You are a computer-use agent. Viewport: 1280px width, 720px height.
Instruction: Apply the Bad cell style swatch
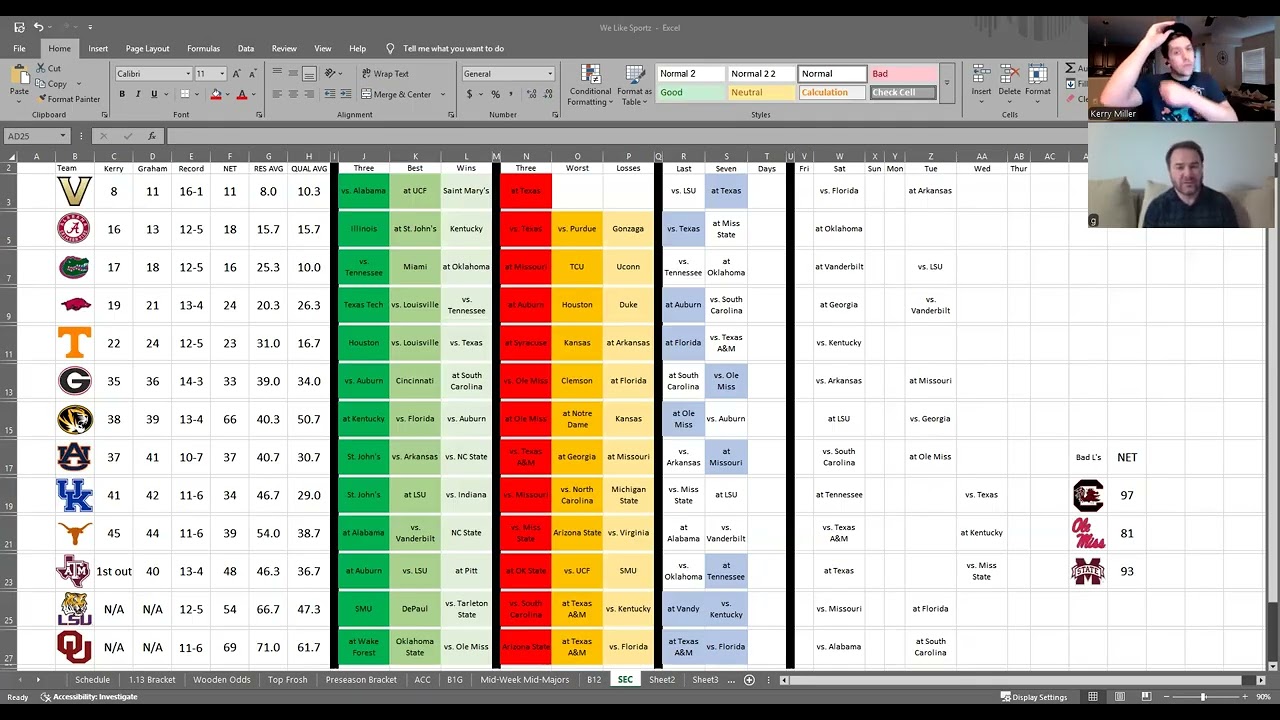pos(903,73)
